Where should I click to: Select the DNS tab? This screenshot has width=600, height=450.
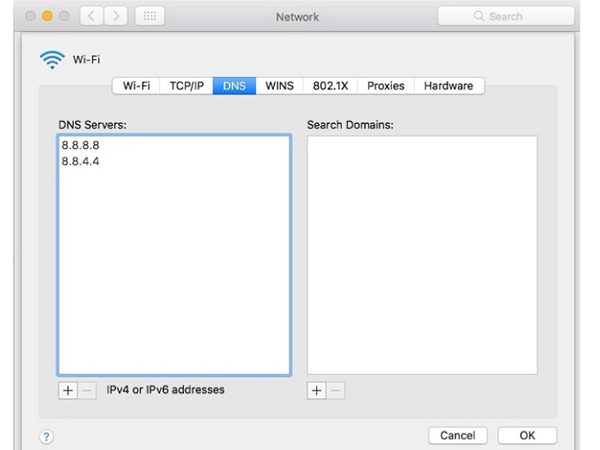tap(234, 86)
